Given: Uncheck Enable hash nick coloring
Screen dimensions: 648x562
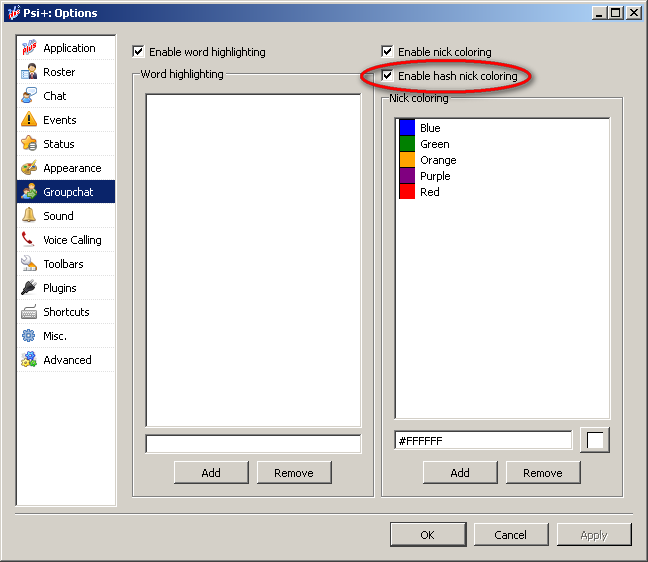Looking at the screenshot, I should point(388,76).
